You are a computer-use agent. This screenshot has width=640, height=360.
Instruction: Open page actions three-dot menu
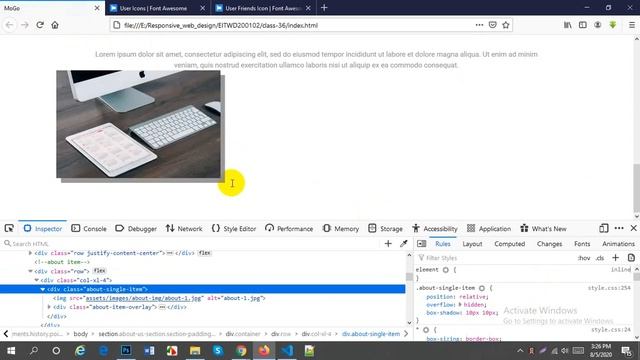coord(479,25)
